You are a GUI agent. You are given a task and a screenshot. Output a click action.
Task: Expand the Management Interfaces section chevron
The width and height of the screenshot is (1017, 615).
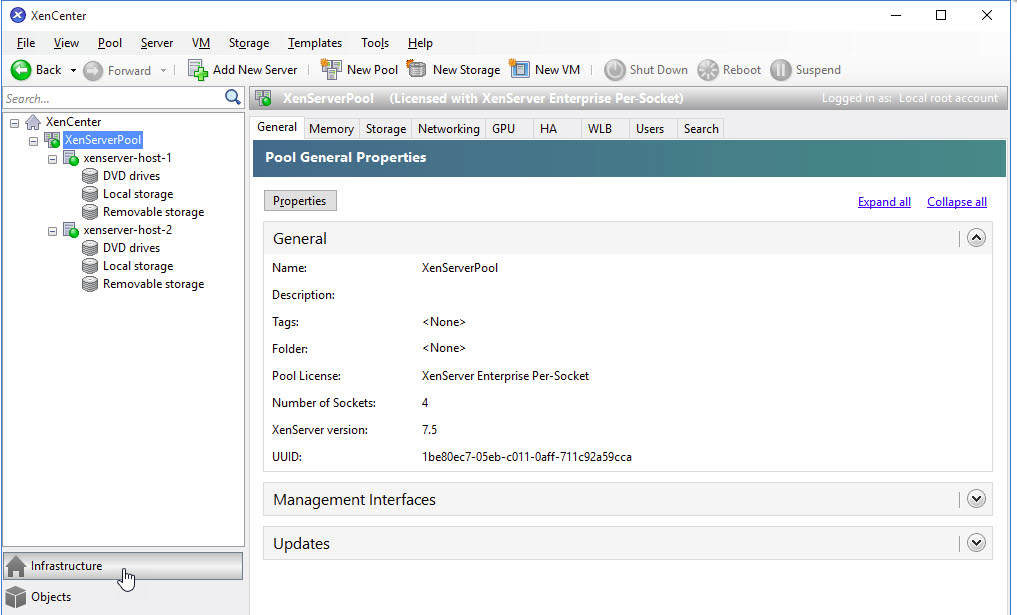click(976, 499)
